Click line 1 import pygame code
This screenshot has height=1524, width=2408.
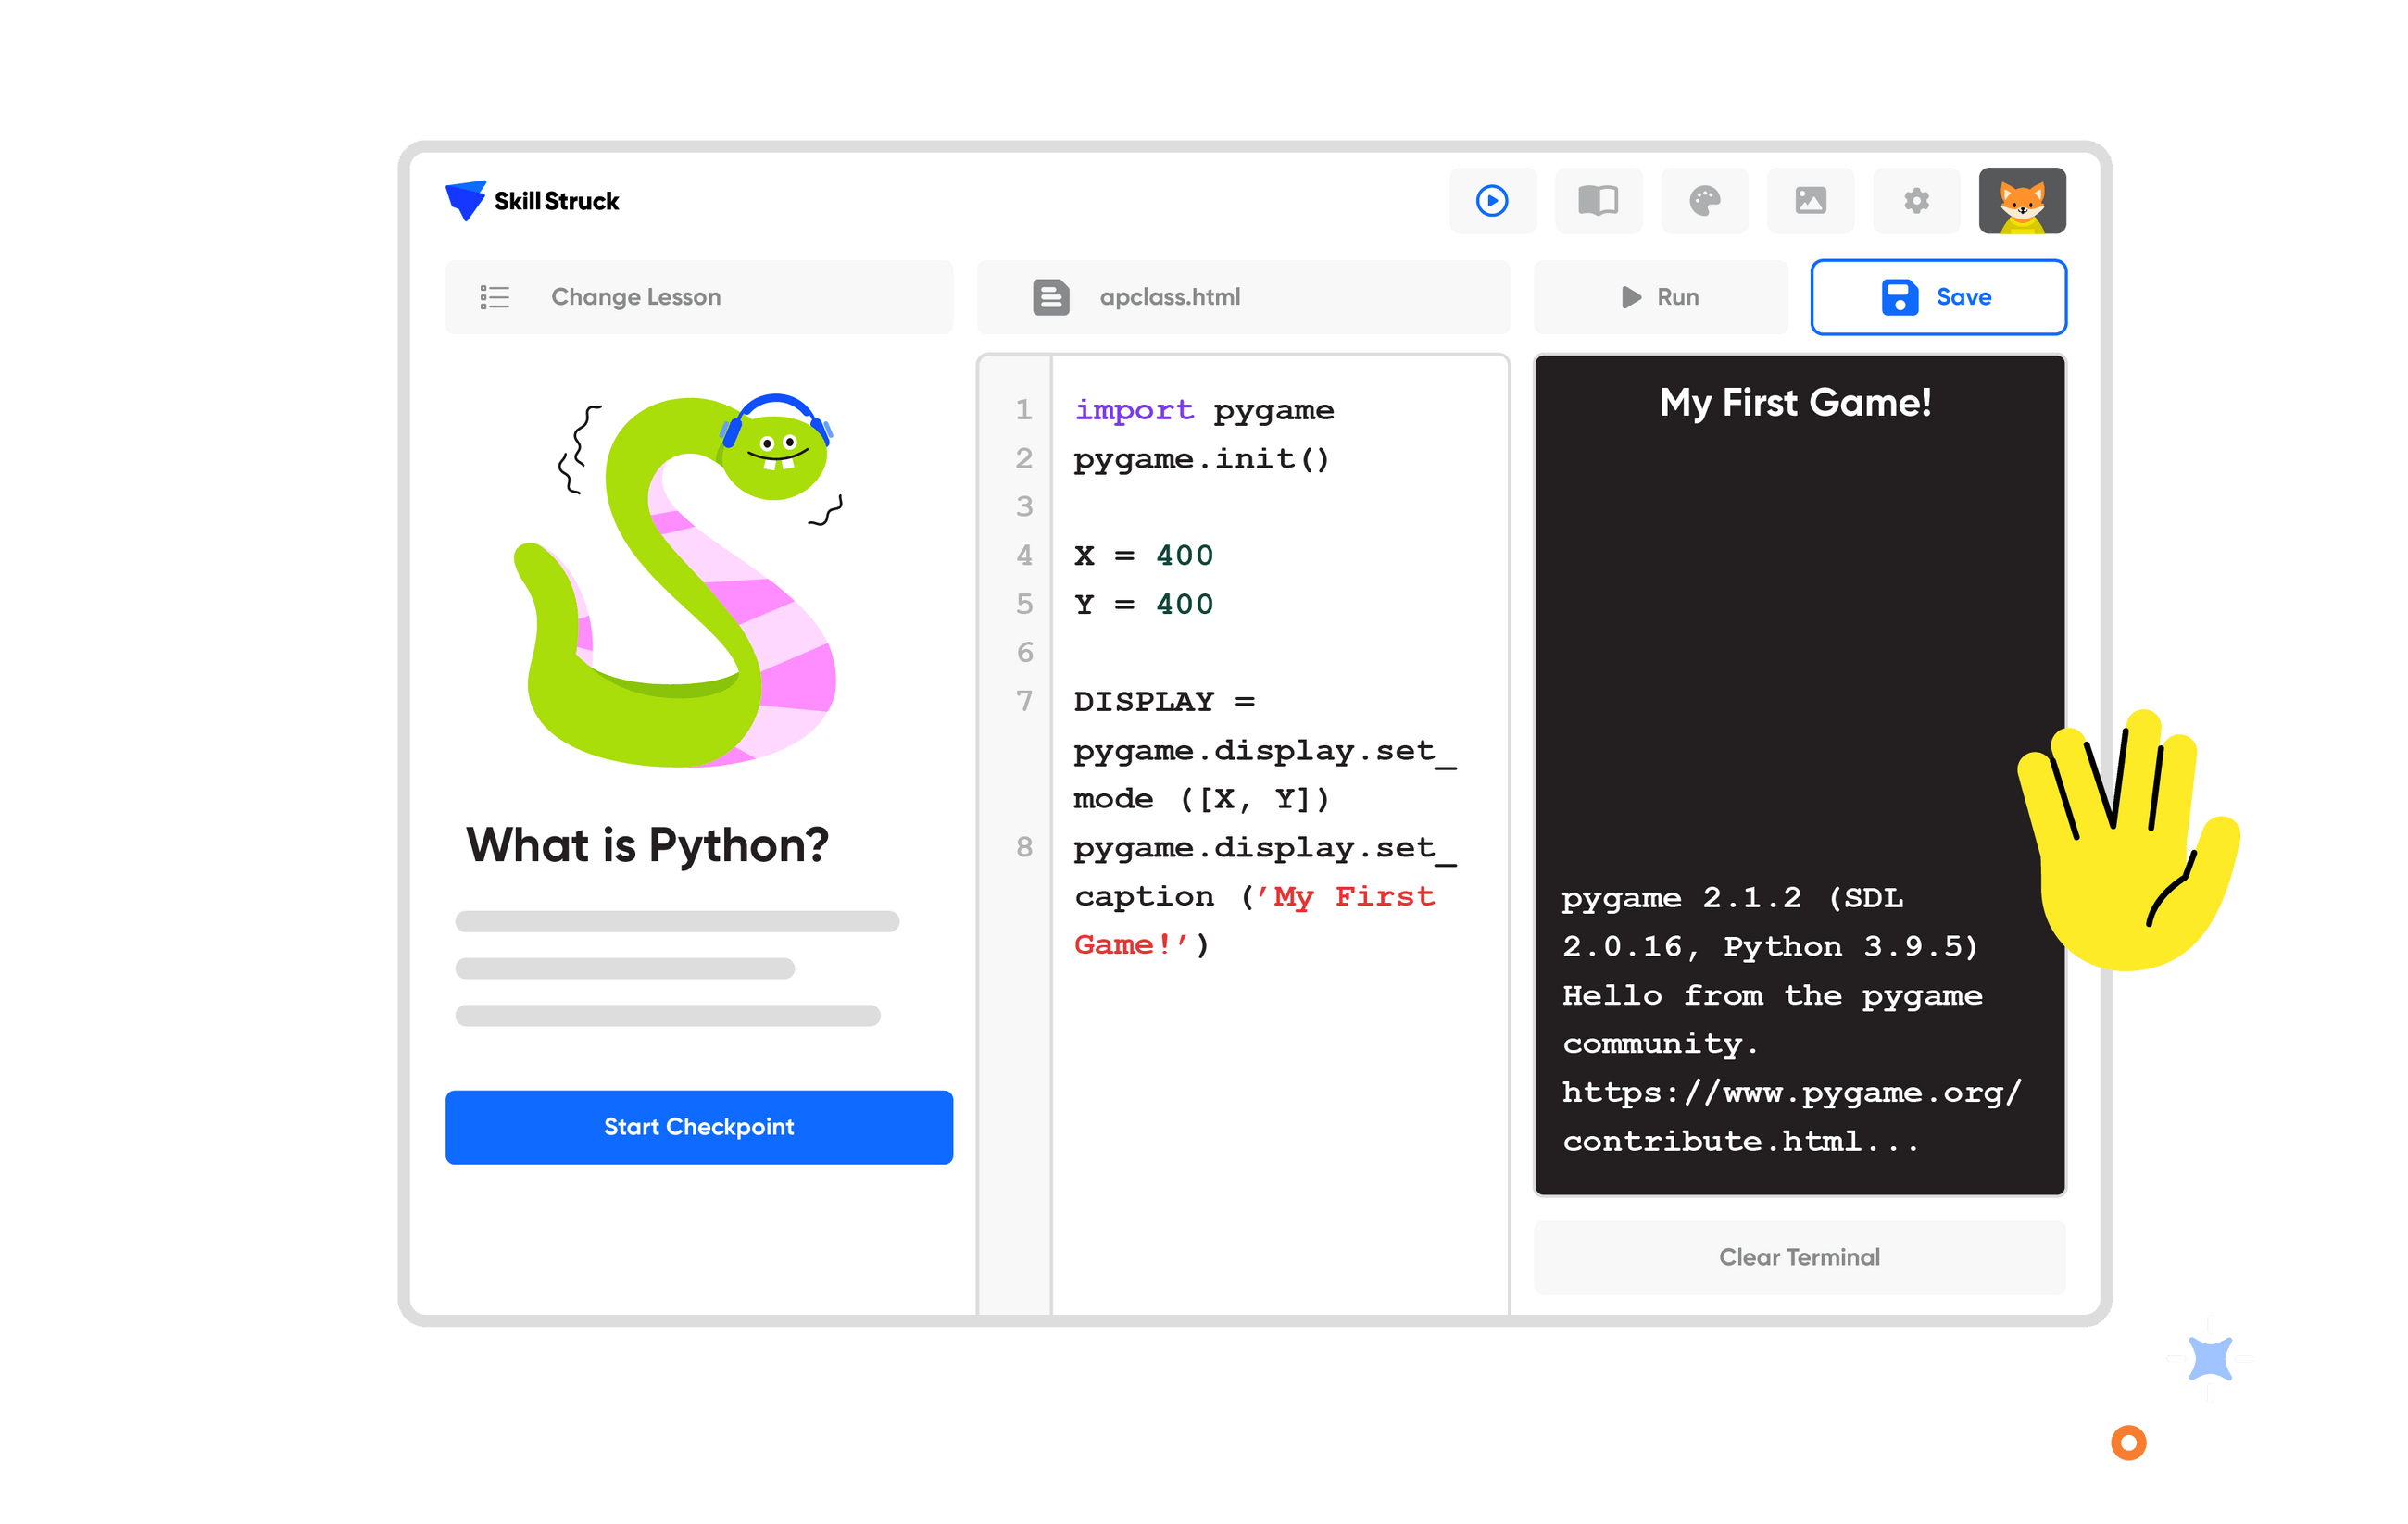(1203, 410)
